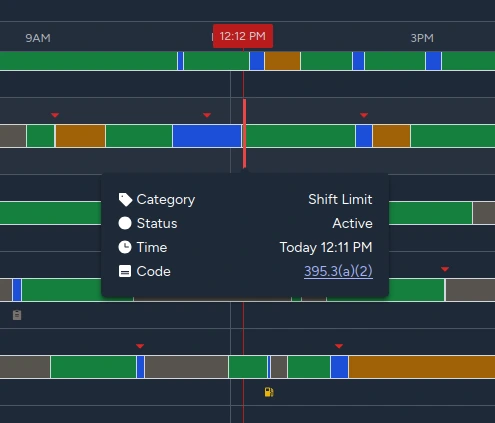This screenshot has width=495, height=423.
Task: Select the 9AM time axis label
Action: tap(38, 38)
